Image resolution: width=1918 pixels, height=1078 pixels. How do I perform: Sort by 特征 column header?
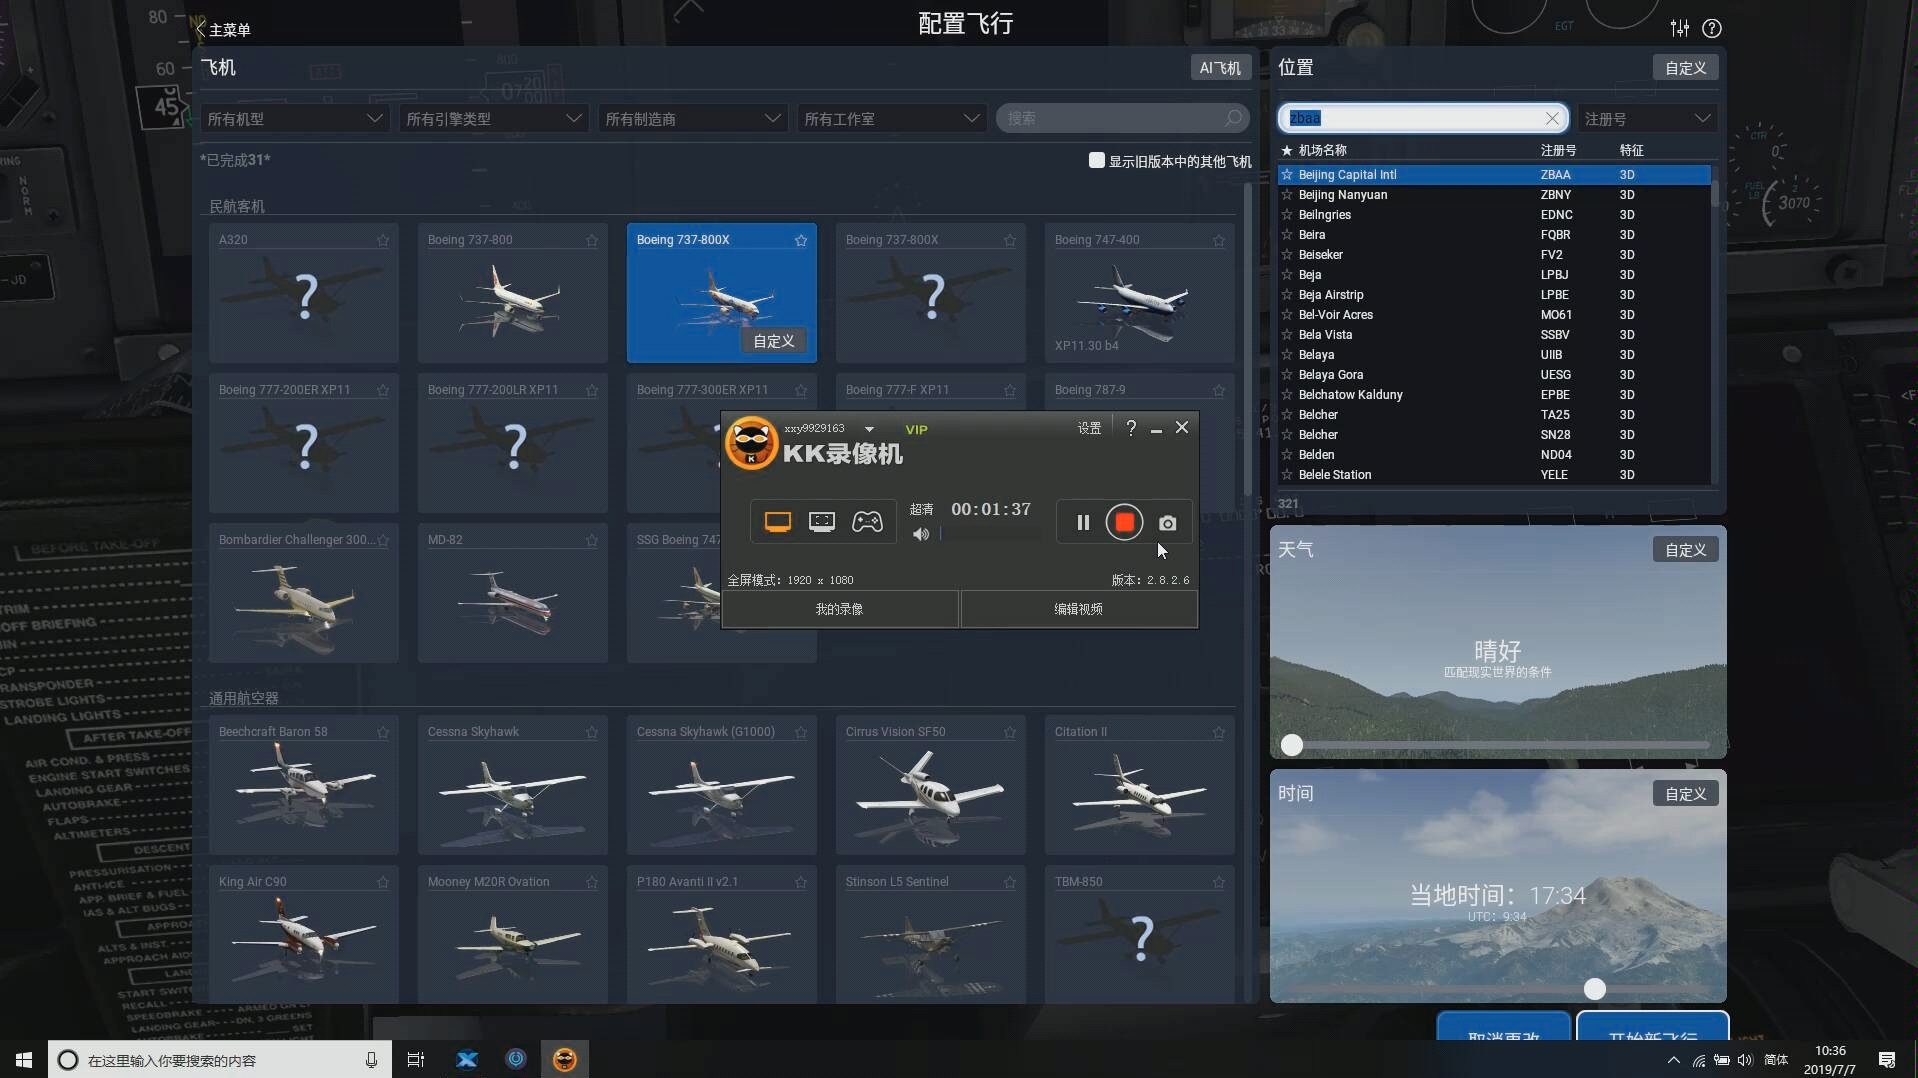tap(1631, 150)
